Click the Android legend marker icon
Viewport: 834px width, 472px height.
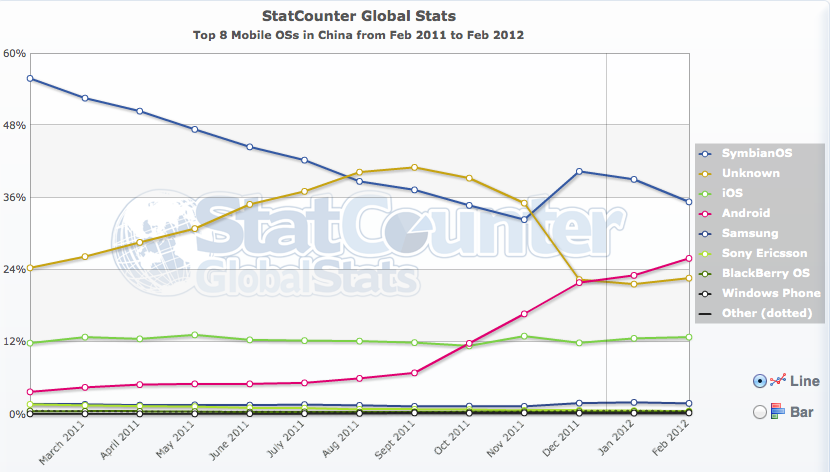point(706,213)
